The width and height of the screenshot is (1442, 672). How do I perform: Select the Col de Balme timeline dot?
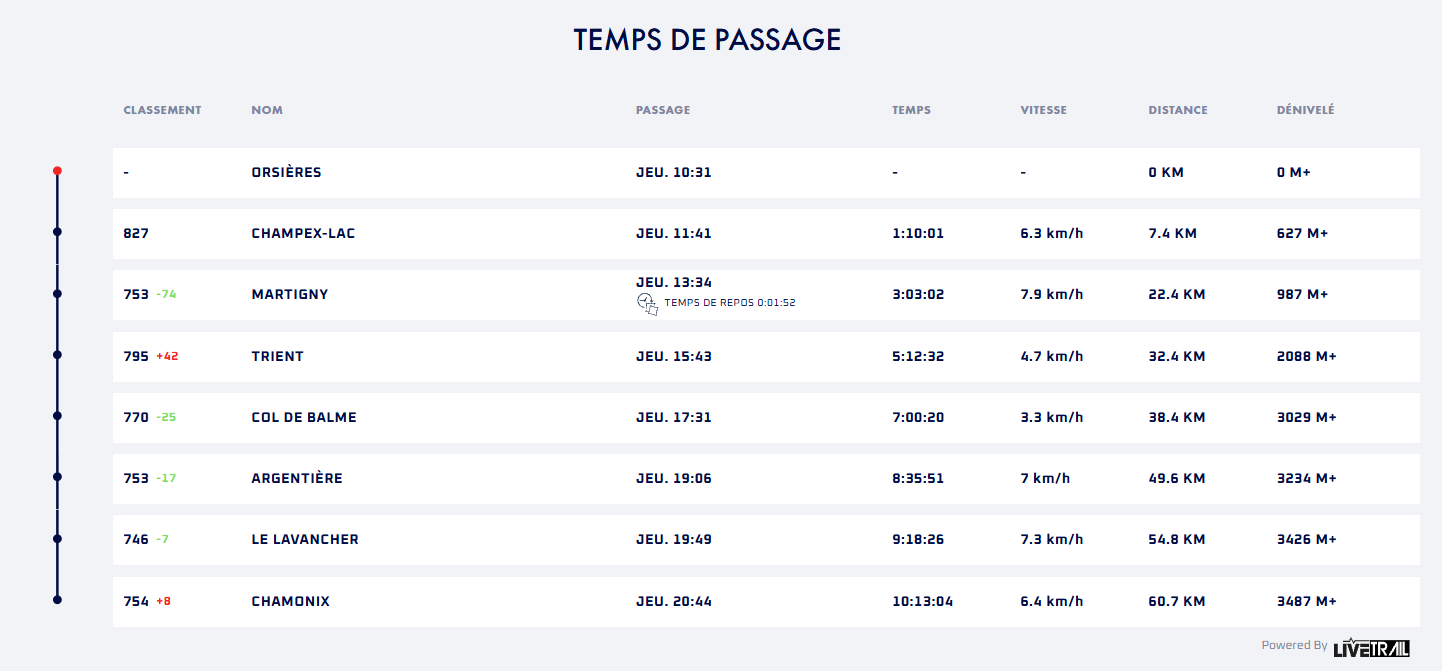point(57,416)
